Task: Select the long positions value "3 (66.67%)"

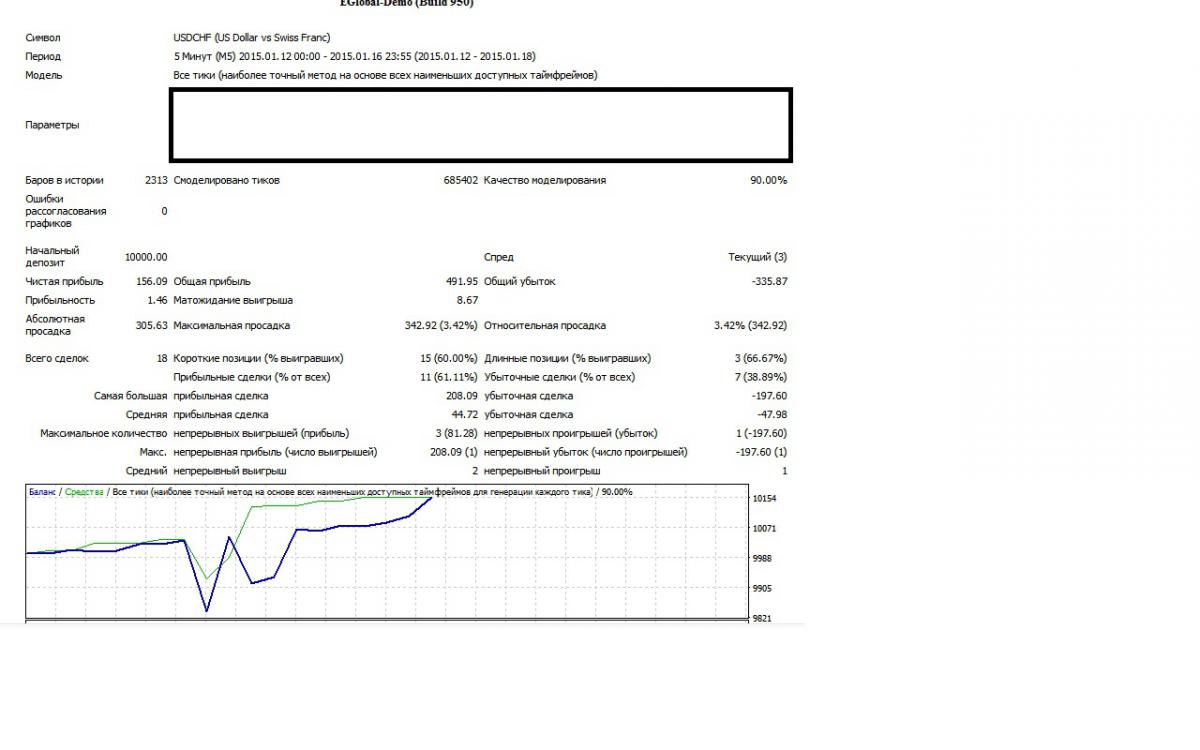Action: [x=760, y=358]
